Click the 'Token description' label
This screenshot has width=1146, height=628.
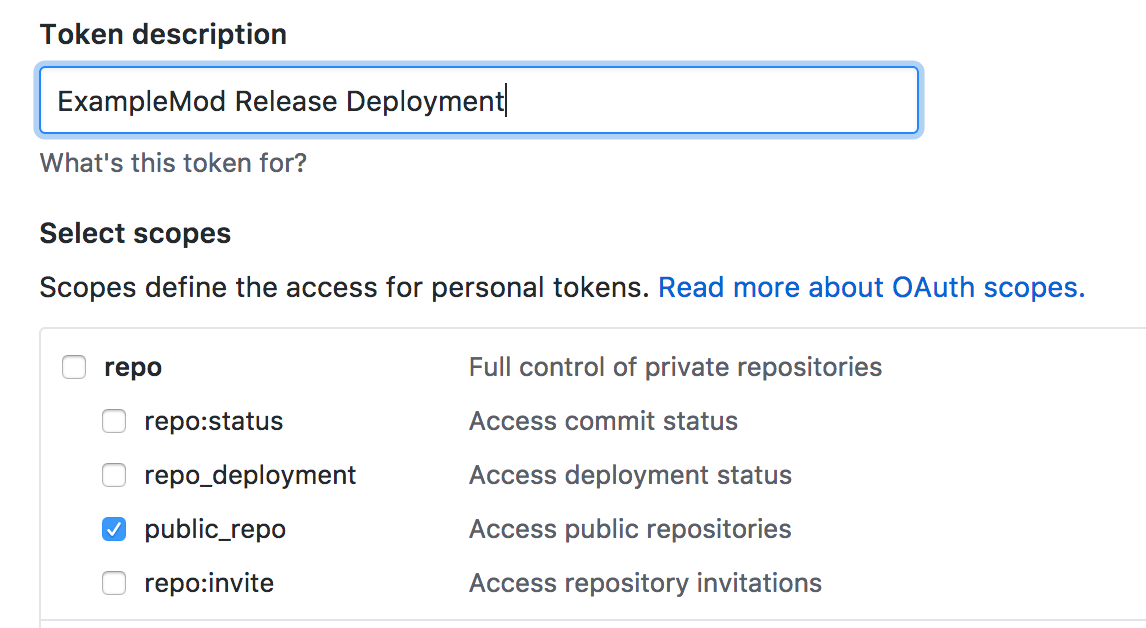tap(163, 34)
